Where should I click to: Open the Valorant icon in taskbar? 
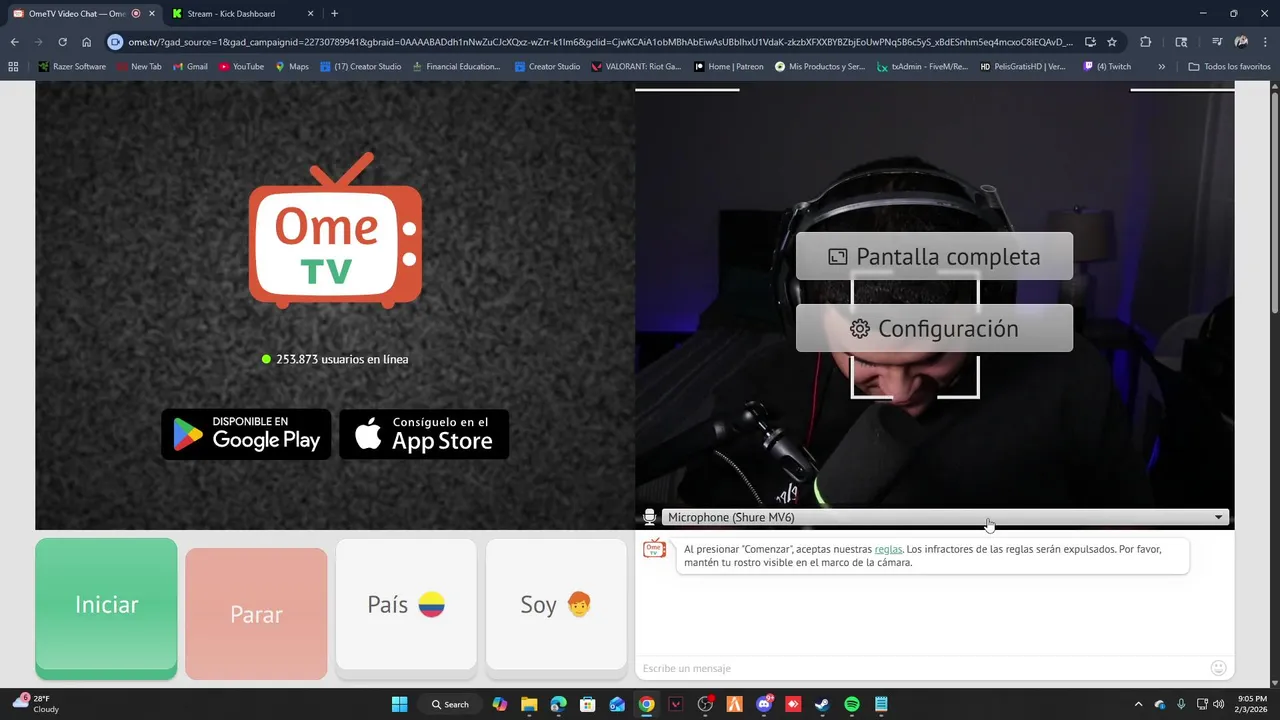(x=676, y=704)
